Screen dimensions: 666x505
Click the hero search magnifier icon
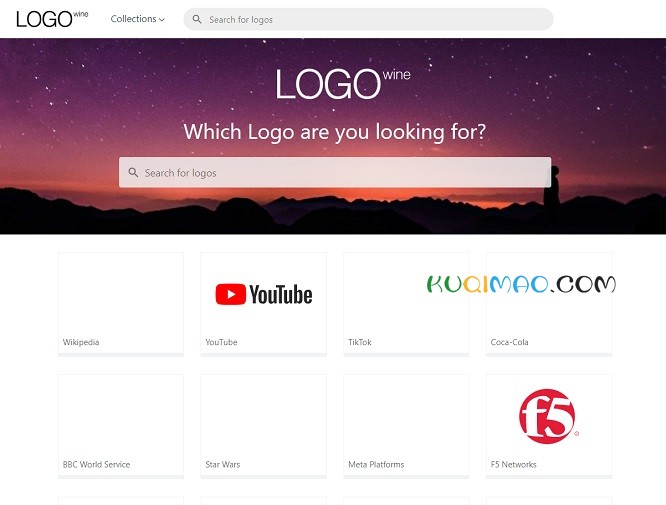tap(133, 172)
